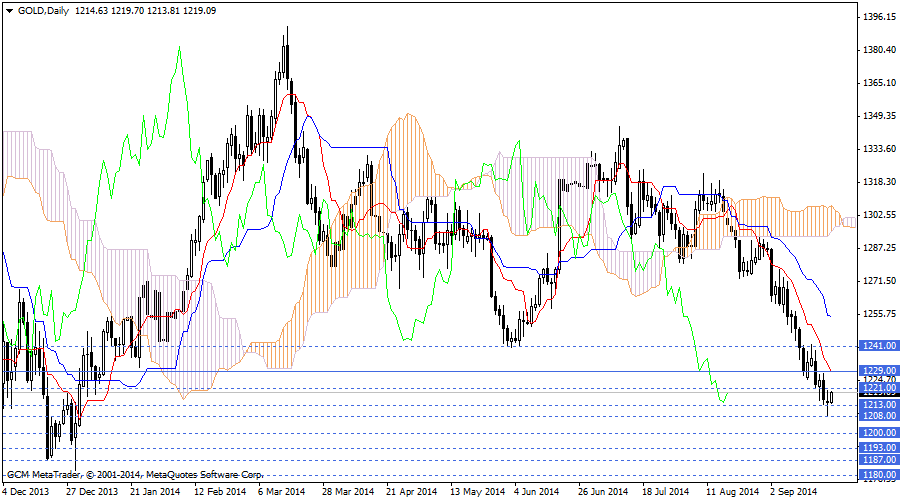Click the 1333.60 price scale value
900x500 pixels.
(x=879, y=149)
